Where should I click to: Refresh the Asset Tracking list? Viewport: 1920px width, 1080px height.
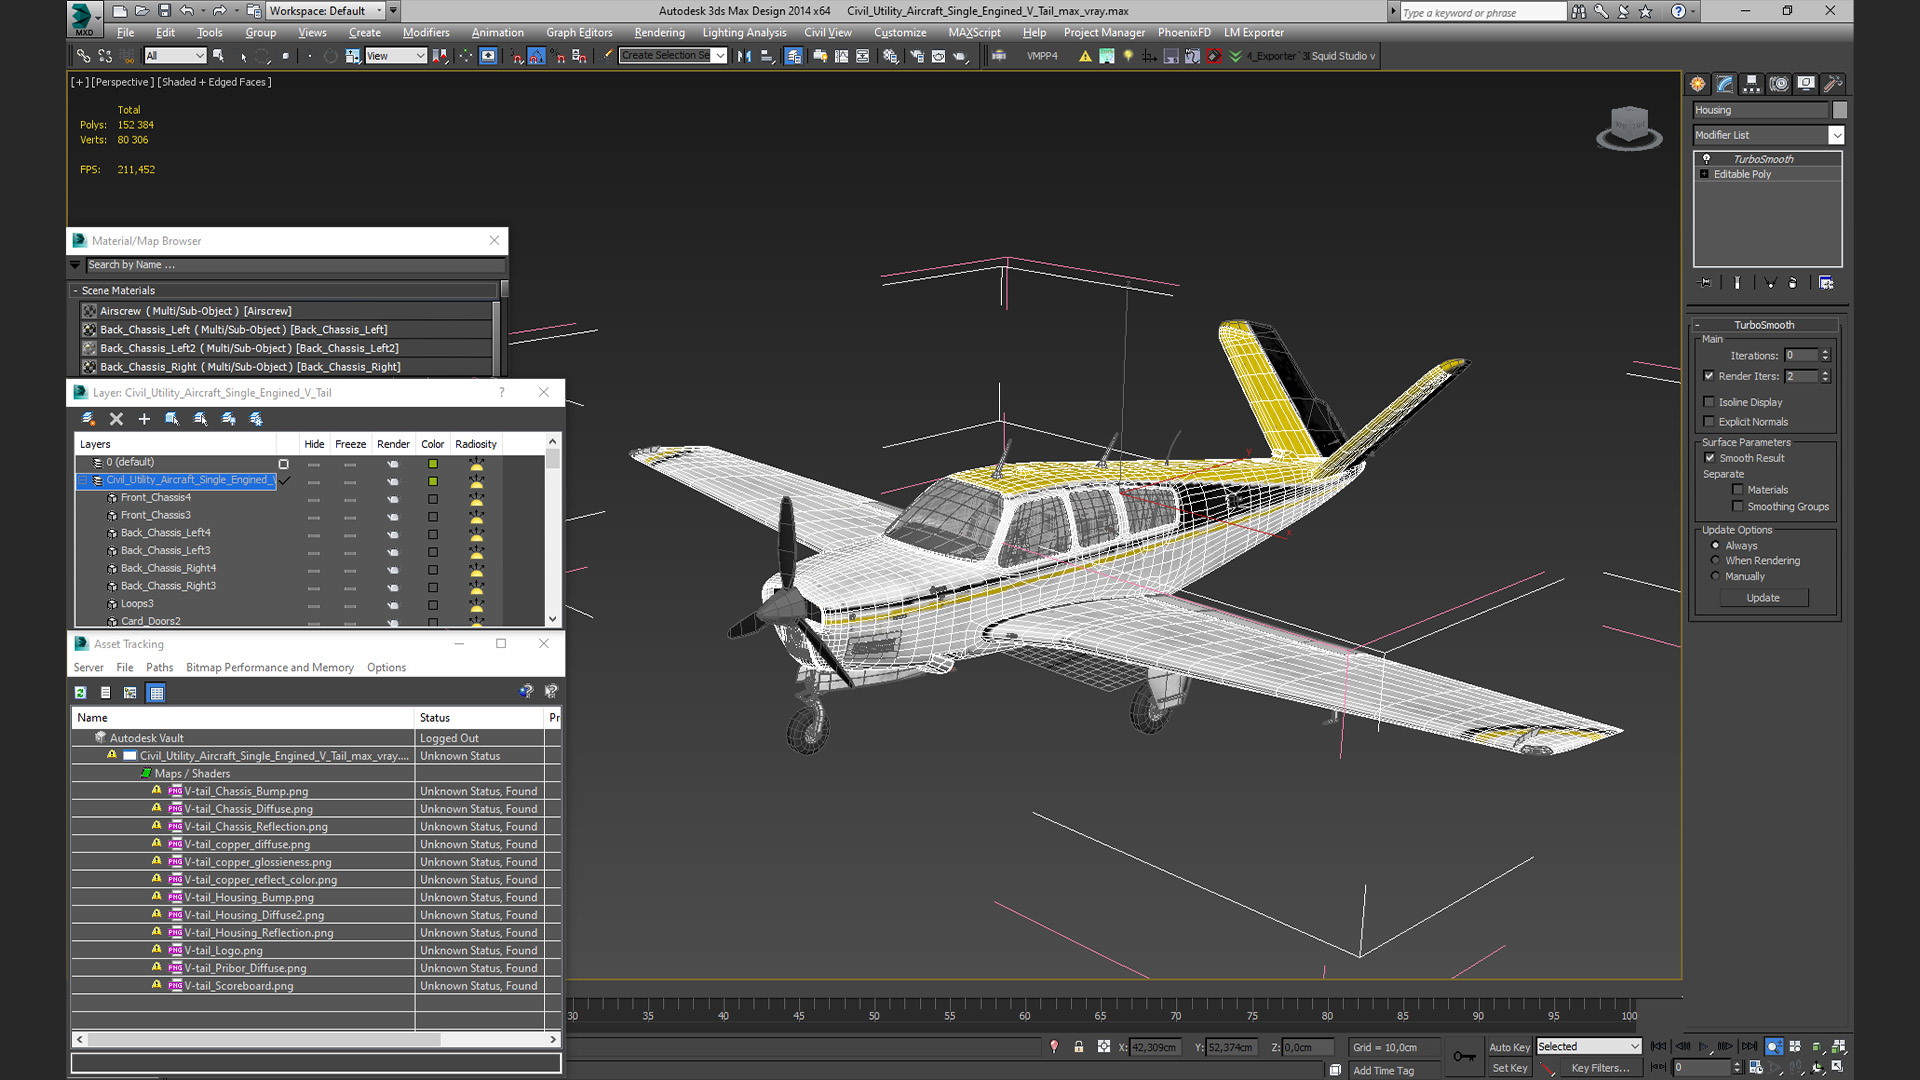(x=81, y=692)
